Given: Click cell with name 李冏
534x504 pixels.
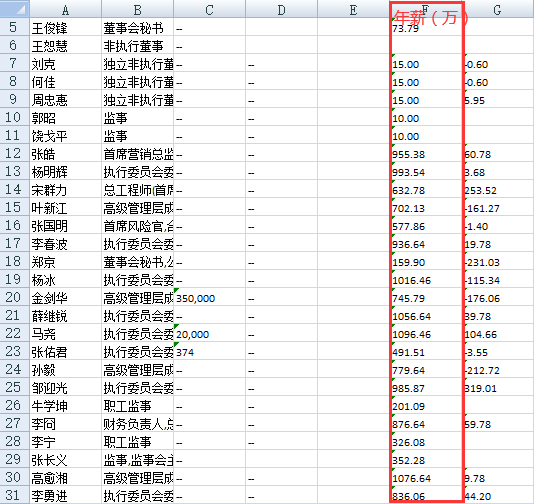Looking at the screenshot, I should [x=65, y=423].
